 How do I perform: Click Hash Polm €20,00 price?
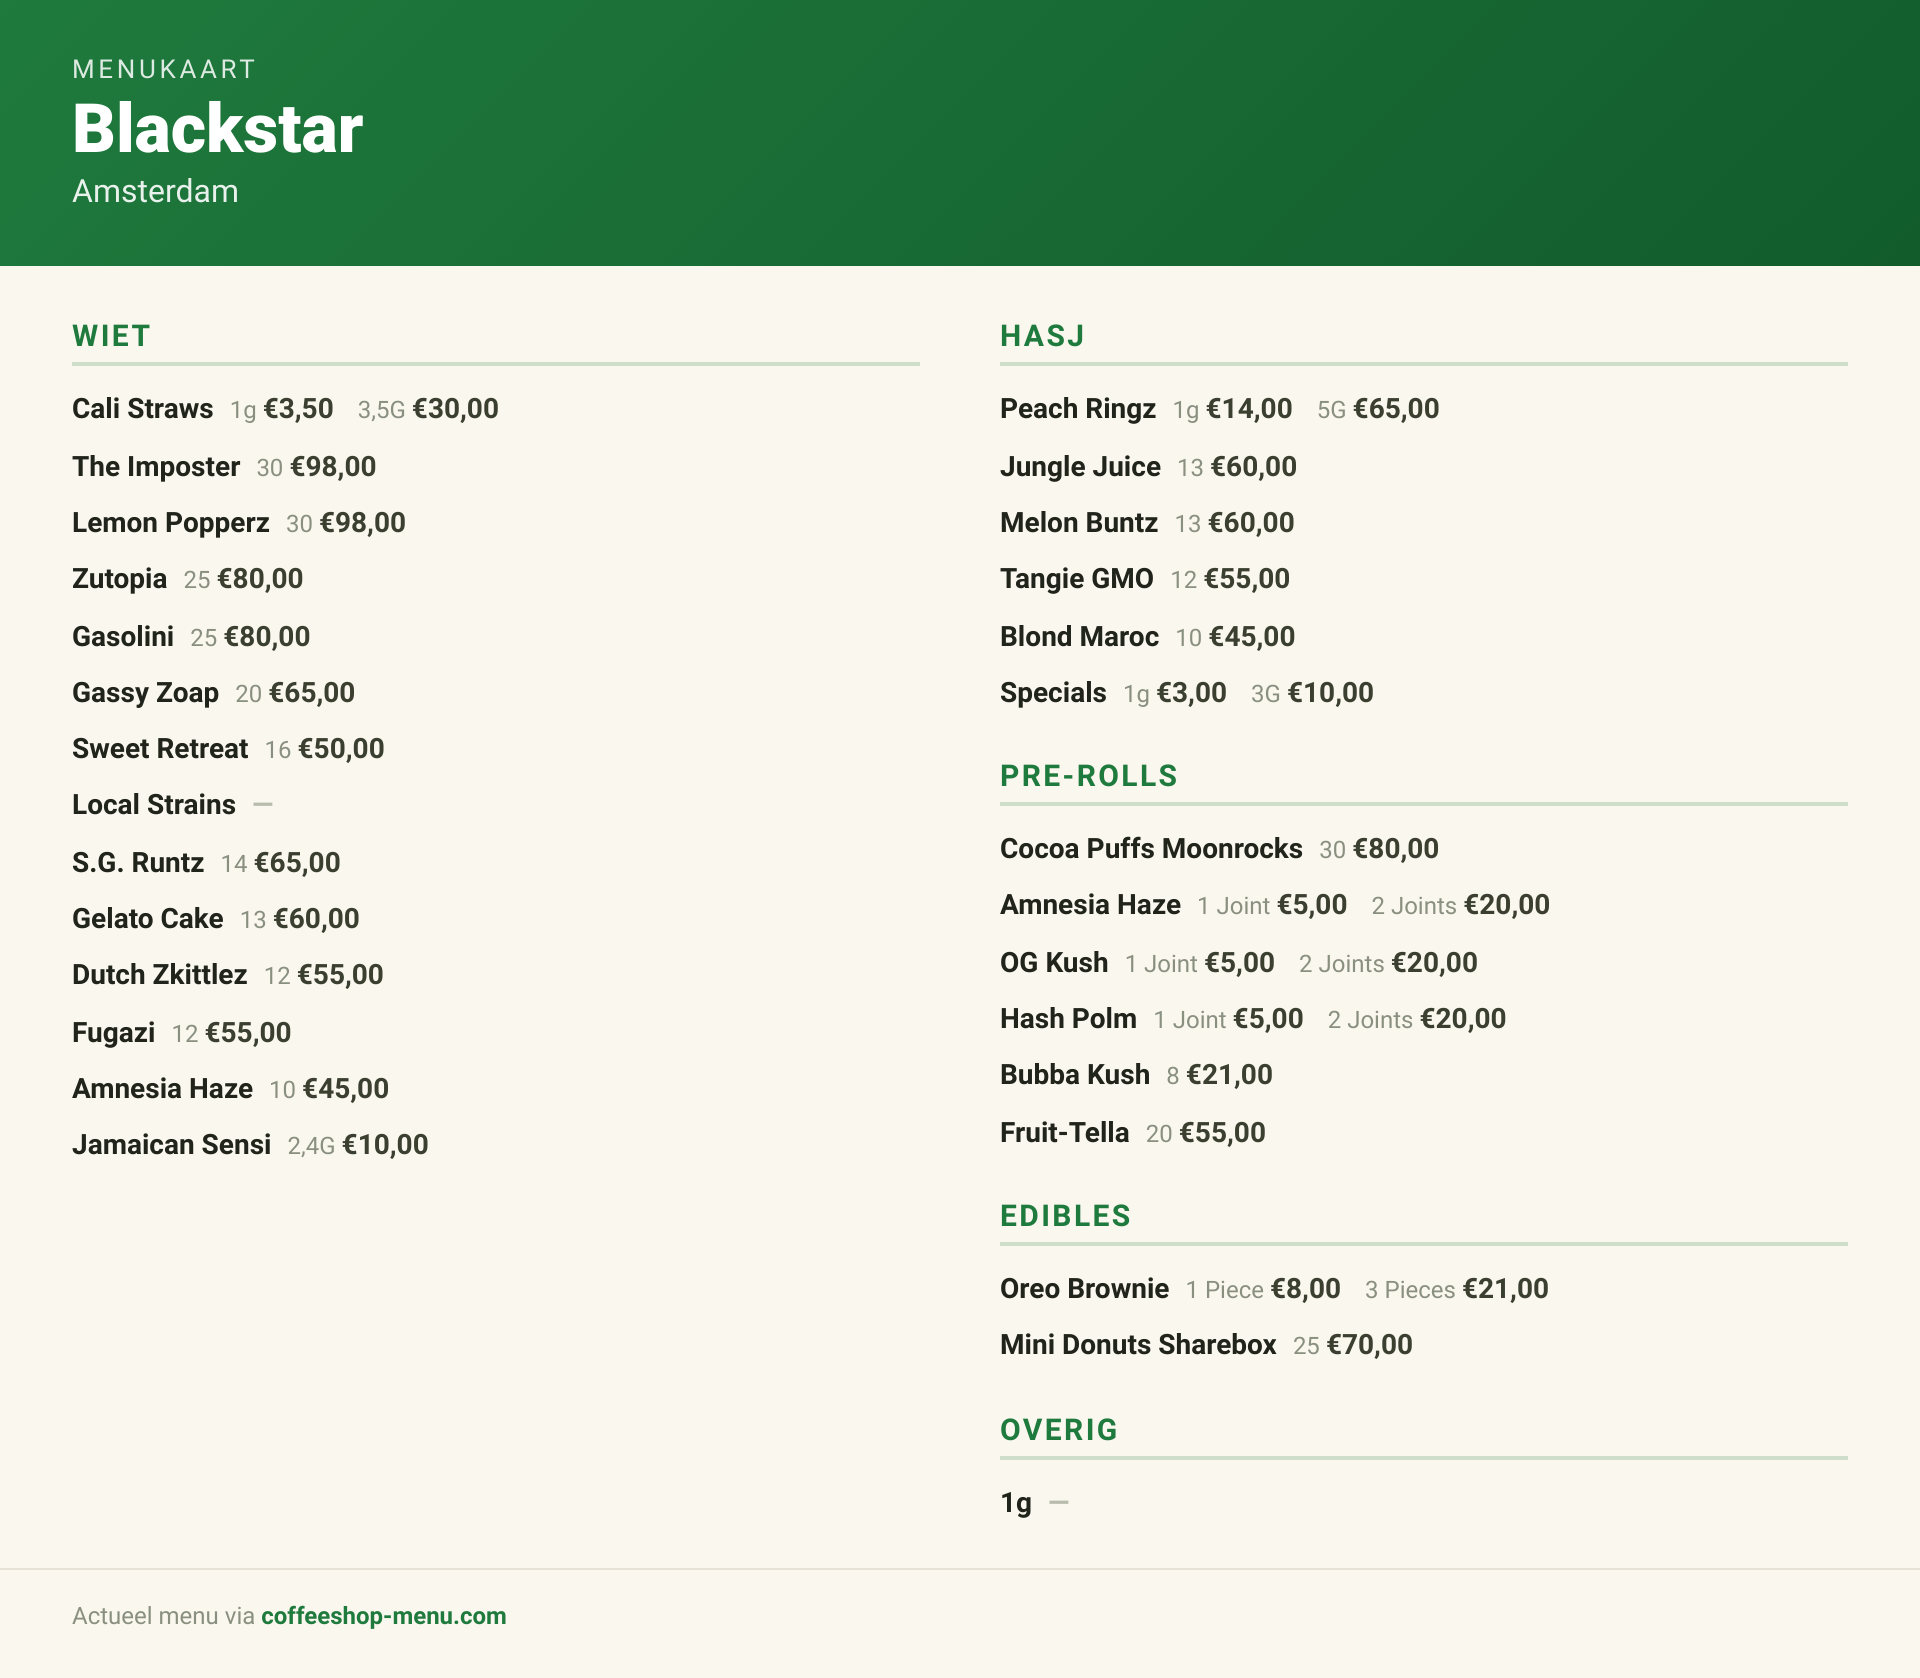click(x=1463, y=1019)
